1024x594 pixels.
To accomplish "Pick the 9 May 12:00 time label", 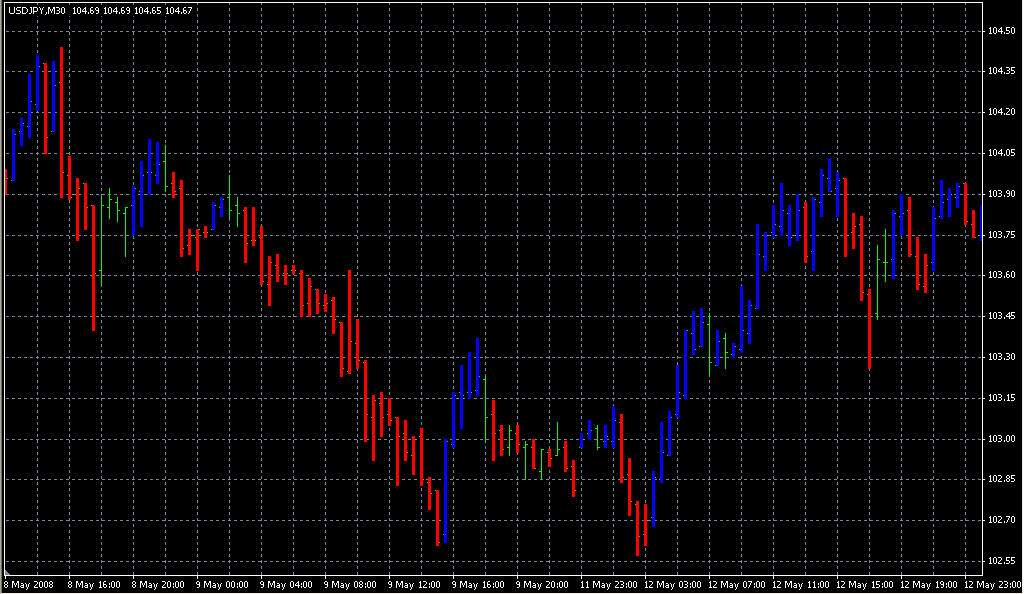I will pyautogui.click(x=414, y=585).
